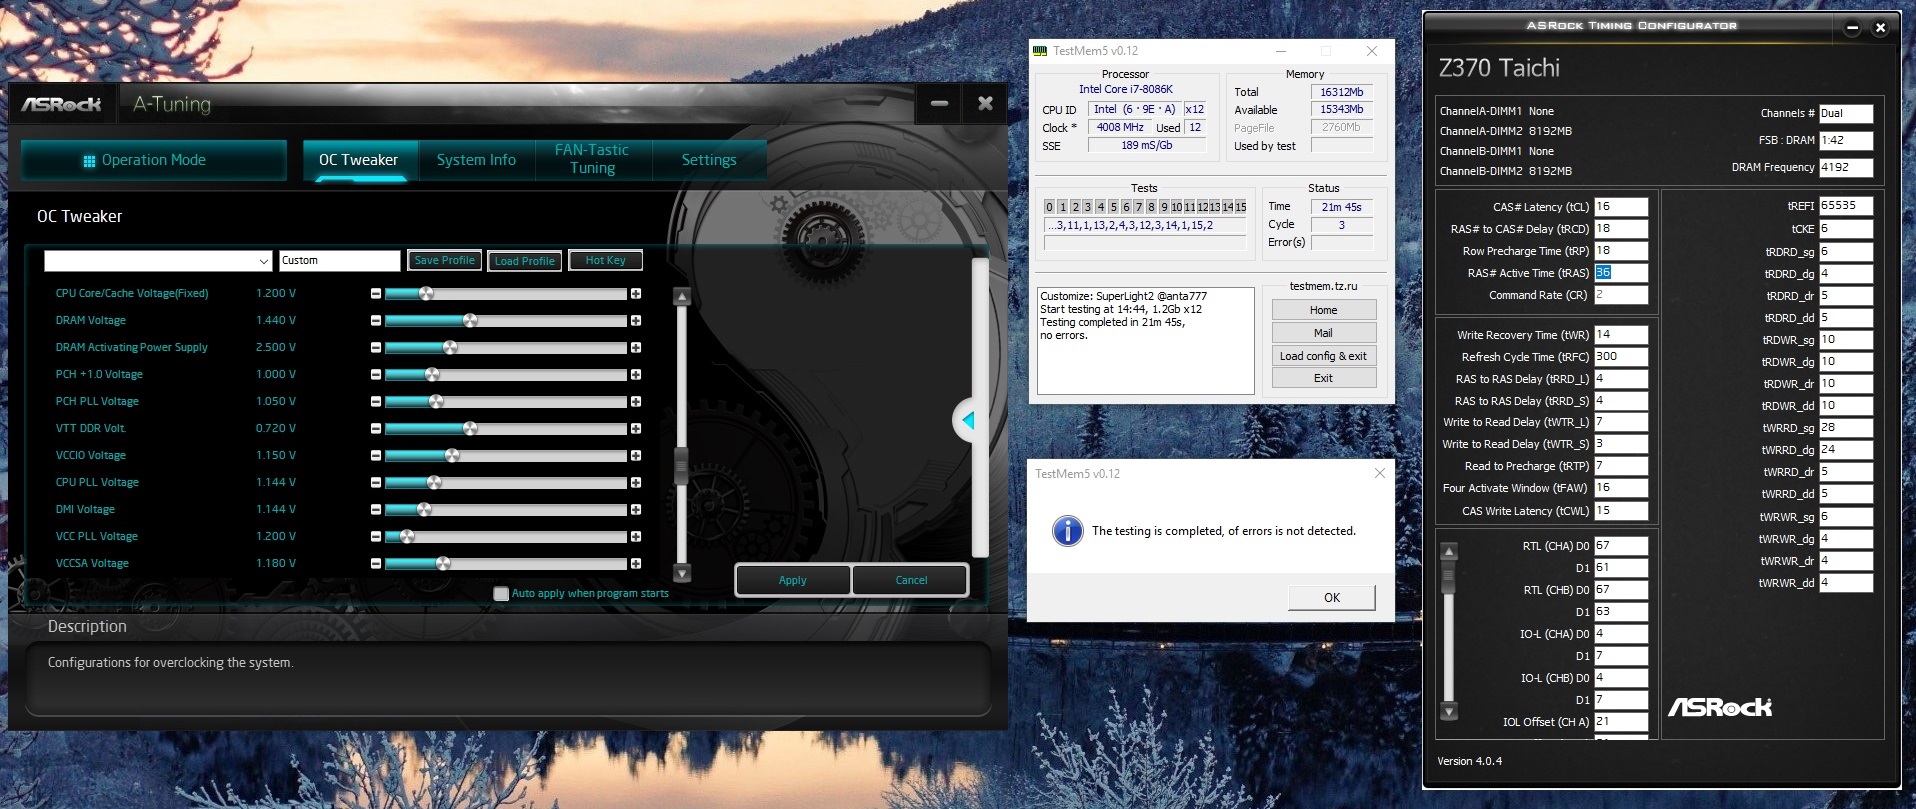
Task: Increase PCH +1.0 Voltage plus icon
Action: 636,375
